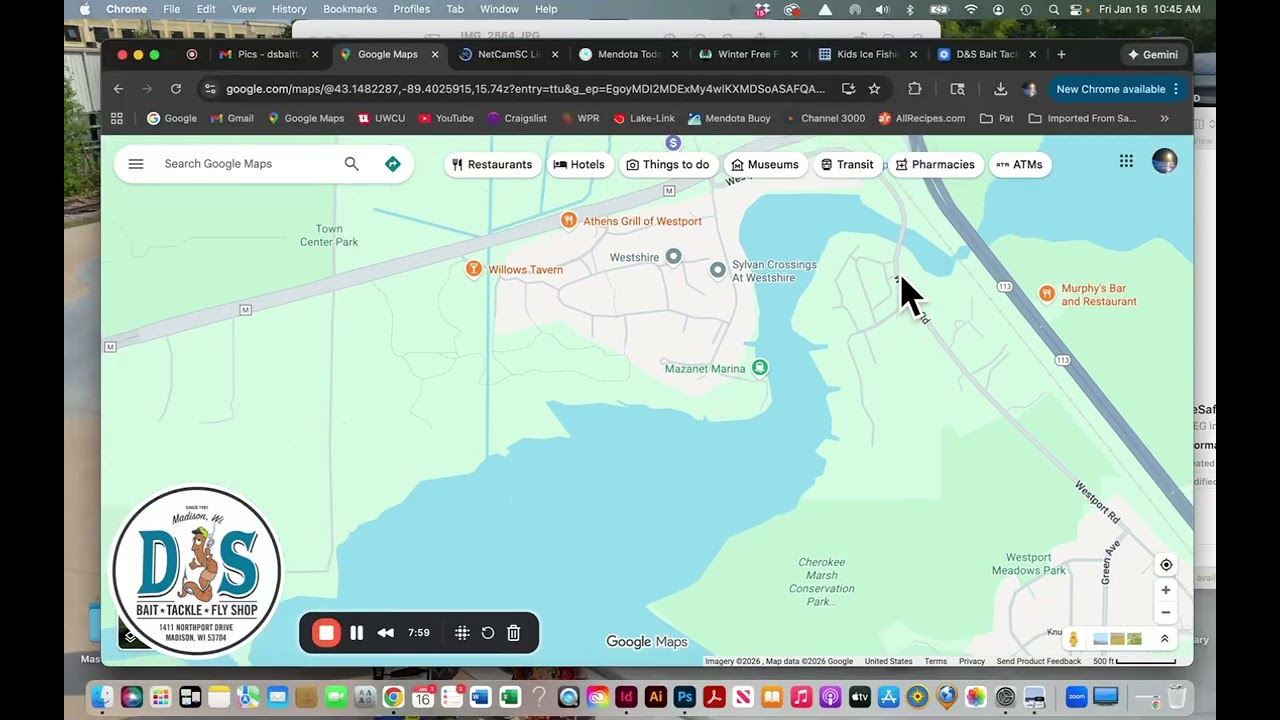Select the Mazanet Marina map pin
This screenshot has height=720, width=1280.
click(x=760, y=368)
